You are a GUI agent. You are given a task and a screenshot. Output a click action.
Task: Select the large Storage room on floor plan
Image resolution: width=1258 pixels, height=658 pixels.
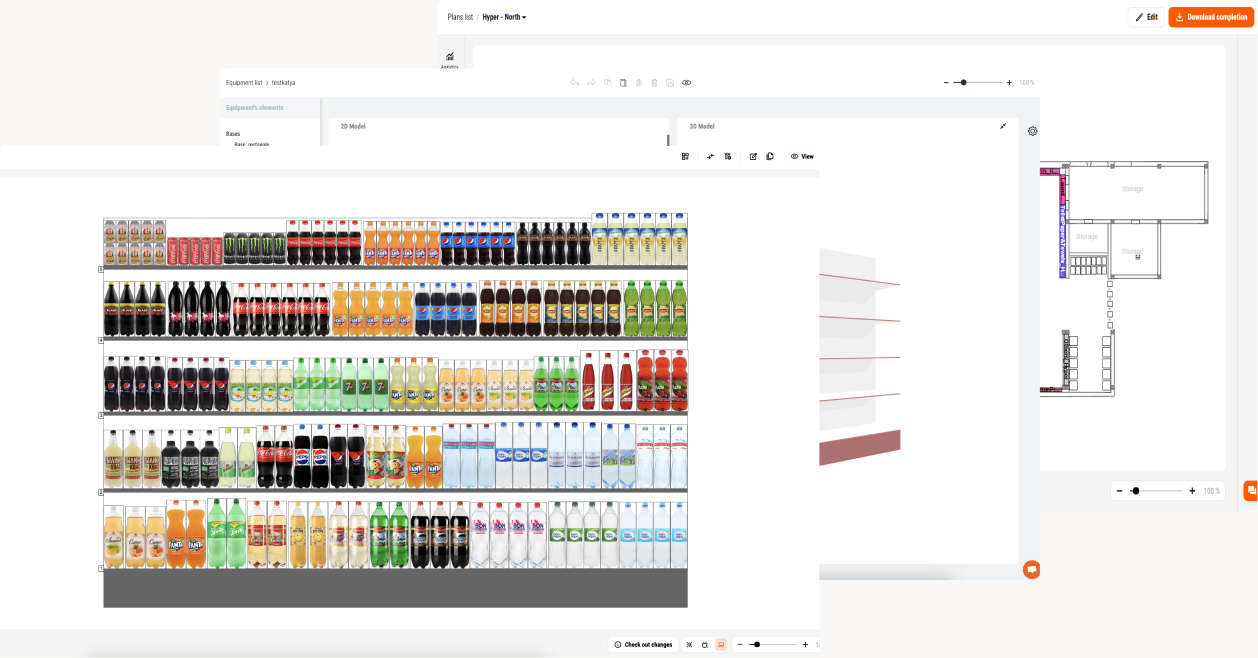(1137, 194)
